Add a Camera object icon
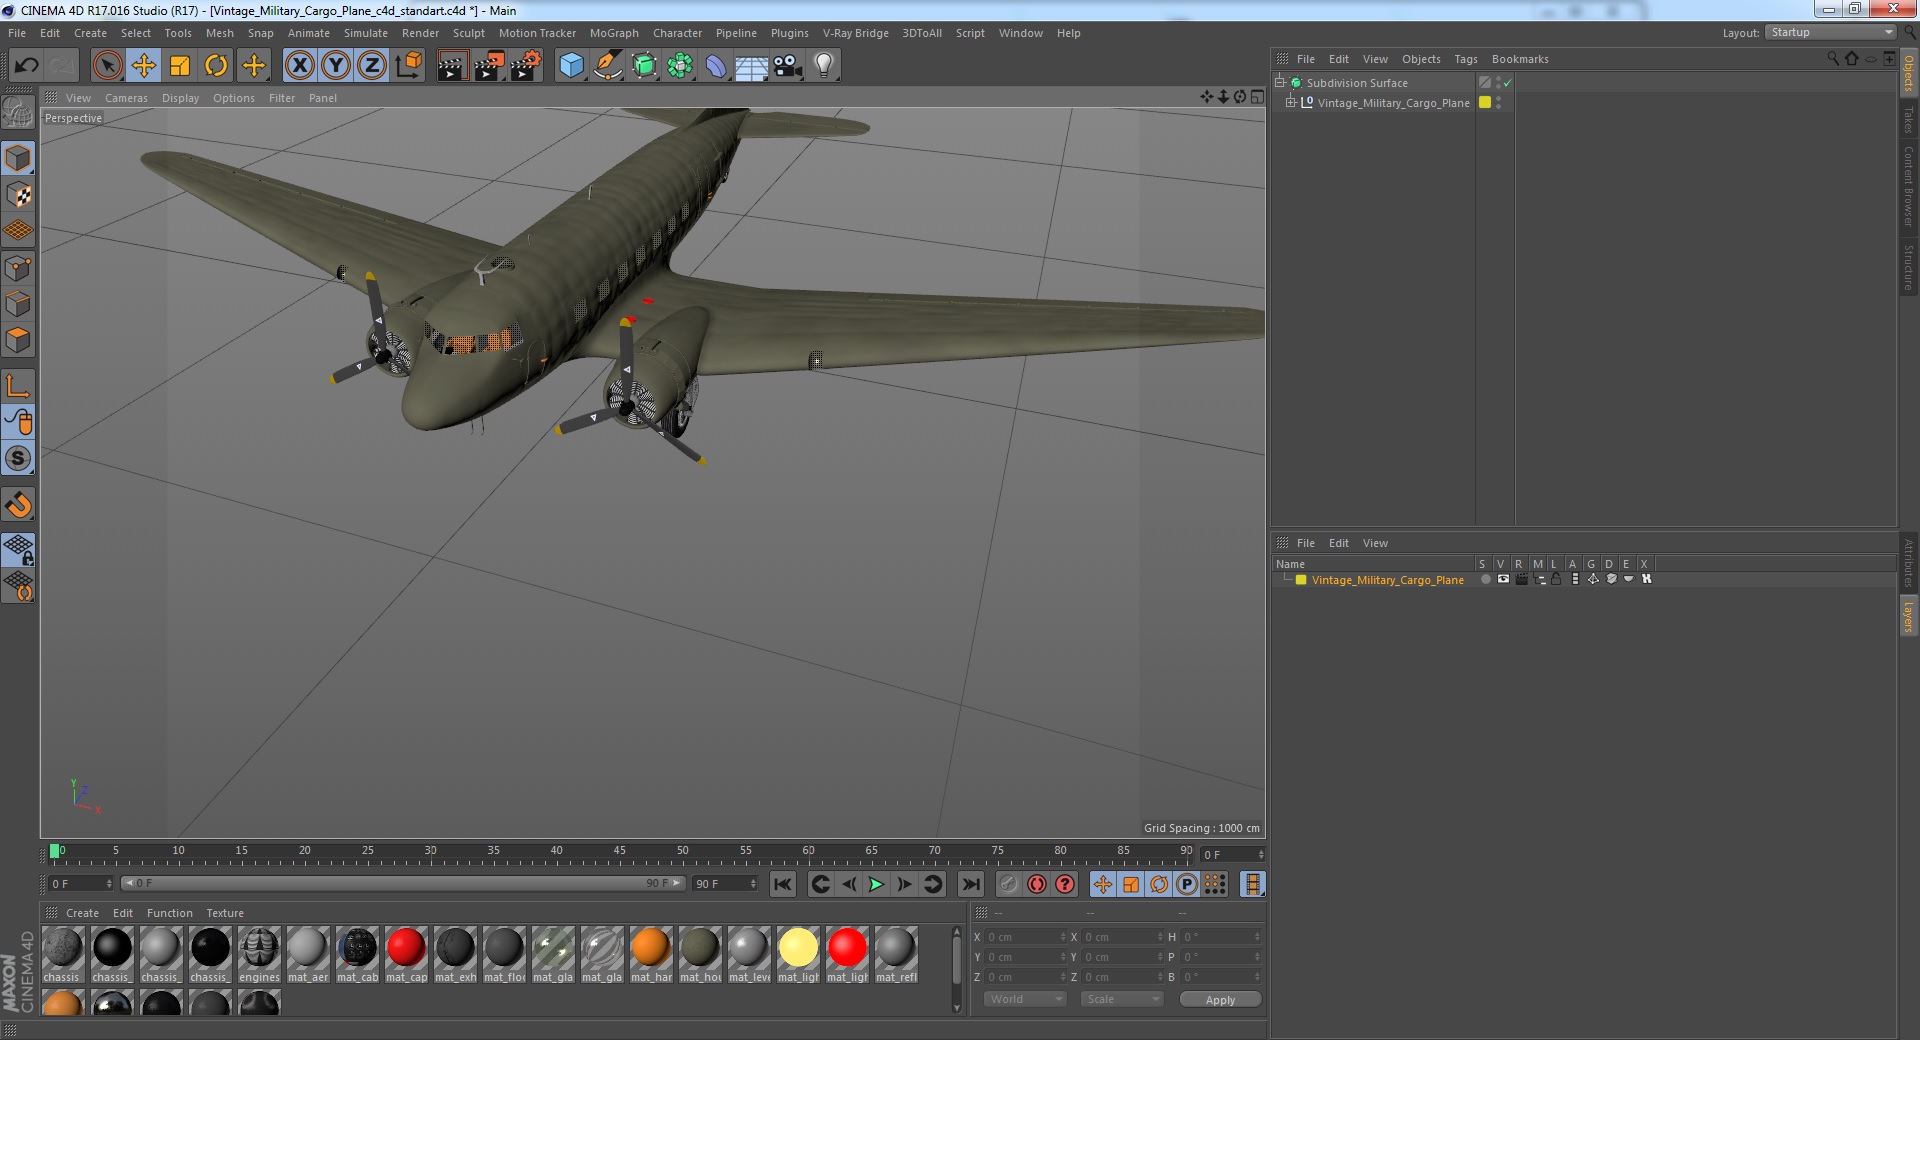Image resolution: width=1920 pixels, height=1158 pixels. (x=787, y=66)
